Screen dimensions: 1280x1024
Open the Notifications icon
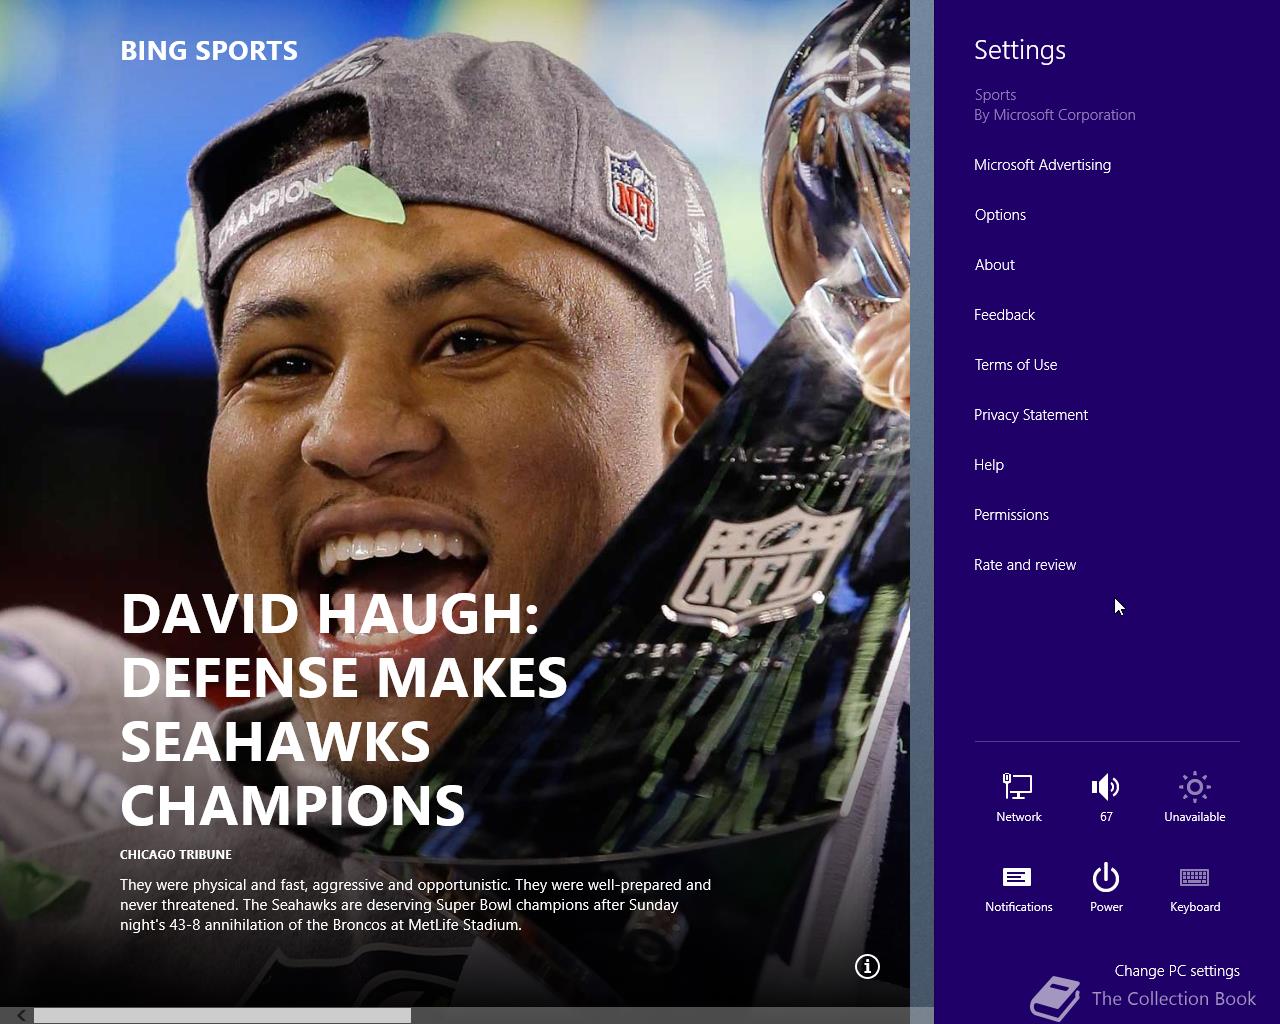click(x=1017, y=877)
